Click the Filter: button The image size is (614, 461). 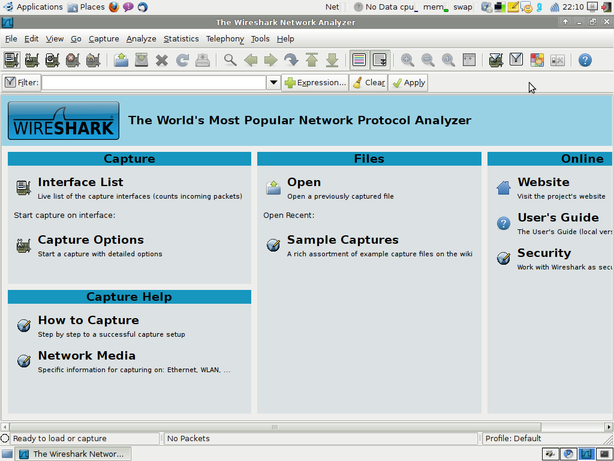[22, 83]
